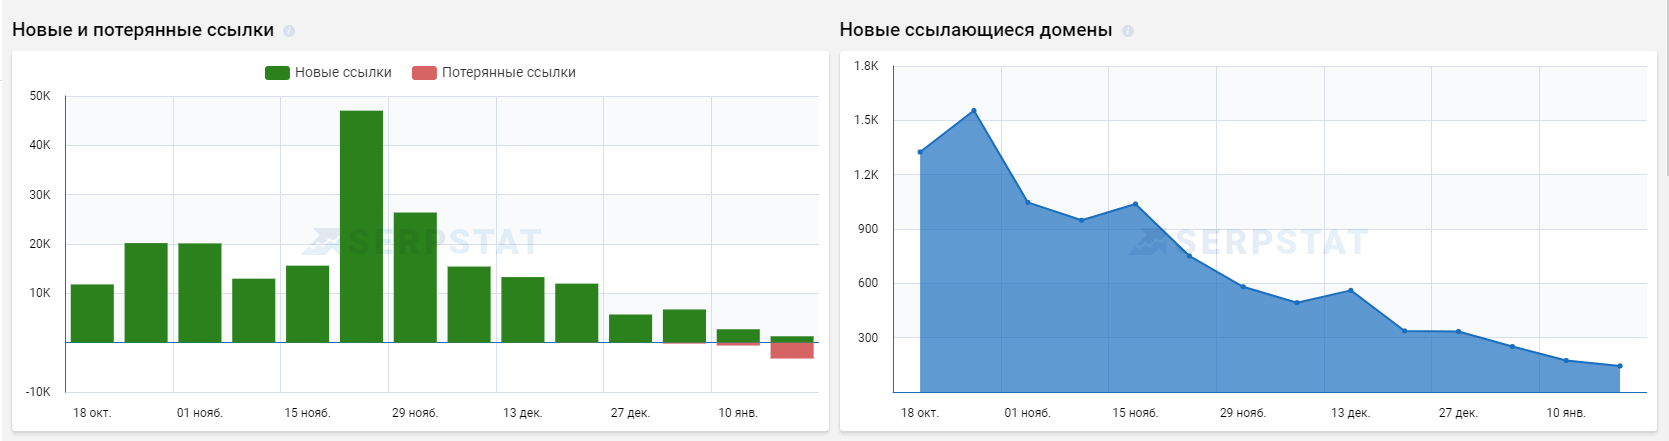1669x441 pixels.
Task: Click info icon beside 'Новые и потерянные ссылки' title
Action: [x=289, y=31]
